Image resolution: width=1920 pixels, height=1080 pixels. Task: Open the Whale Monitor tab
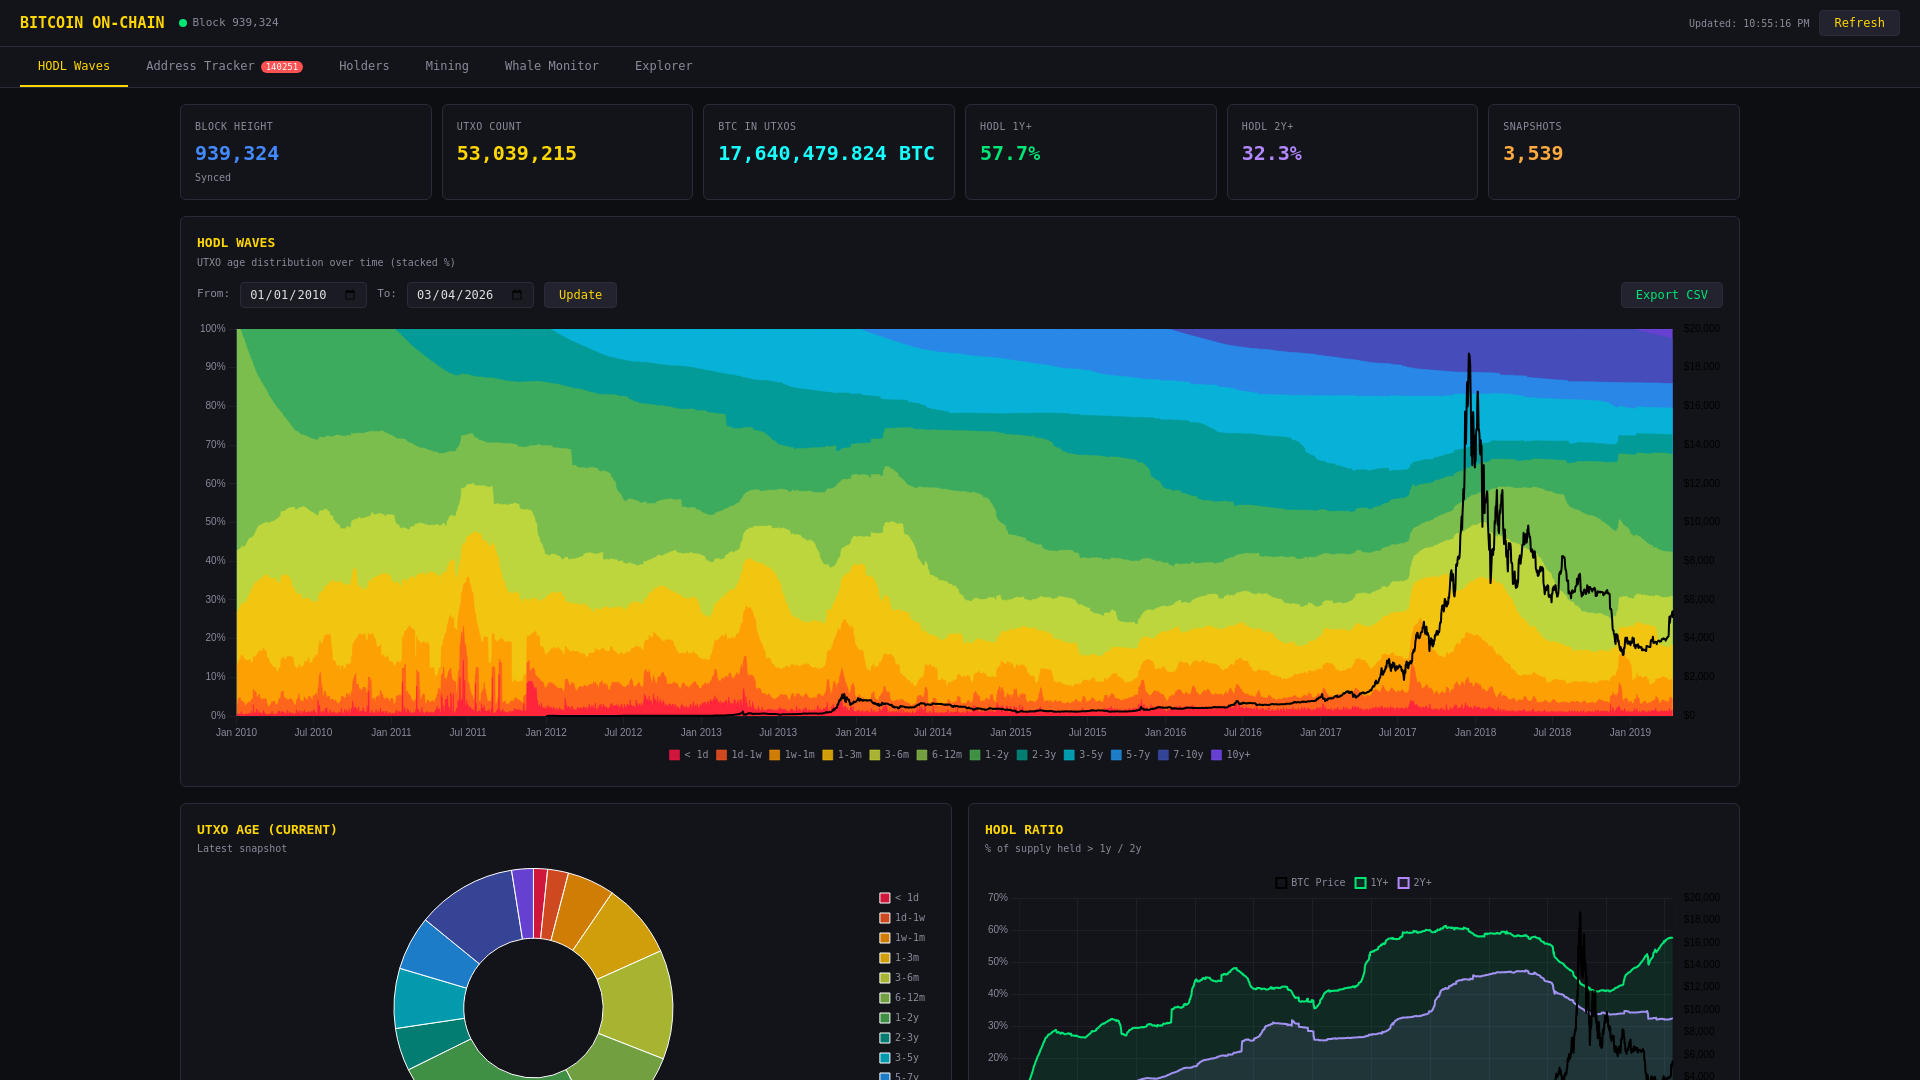coord(551,66)
